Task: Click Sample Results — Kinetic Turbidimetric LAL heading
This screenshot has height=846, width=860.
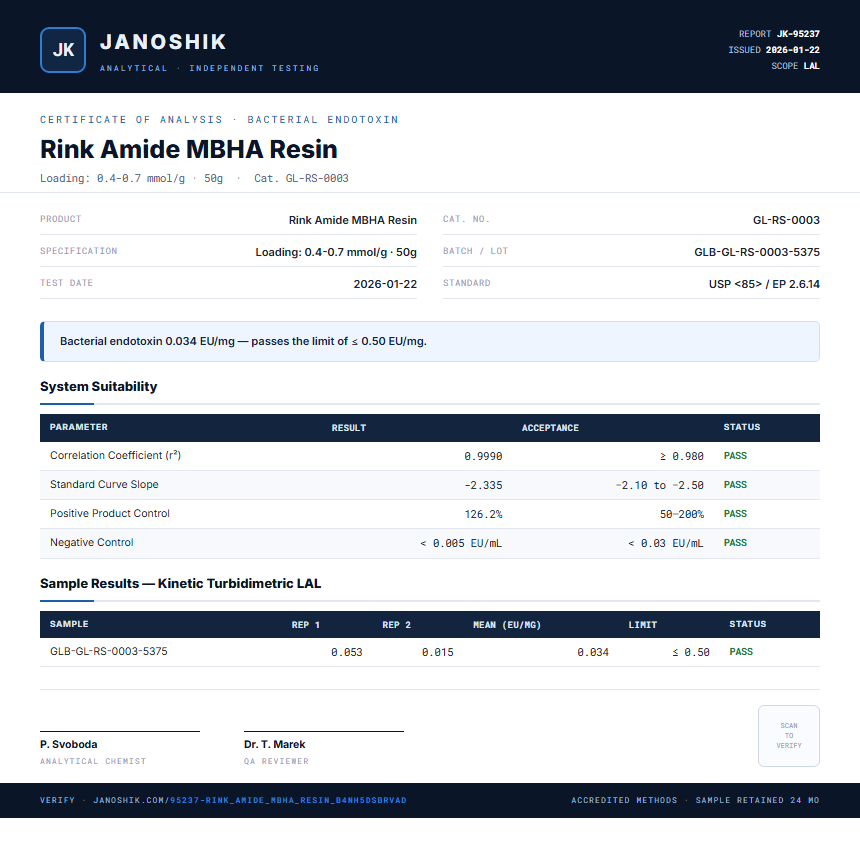Action: 180,583
